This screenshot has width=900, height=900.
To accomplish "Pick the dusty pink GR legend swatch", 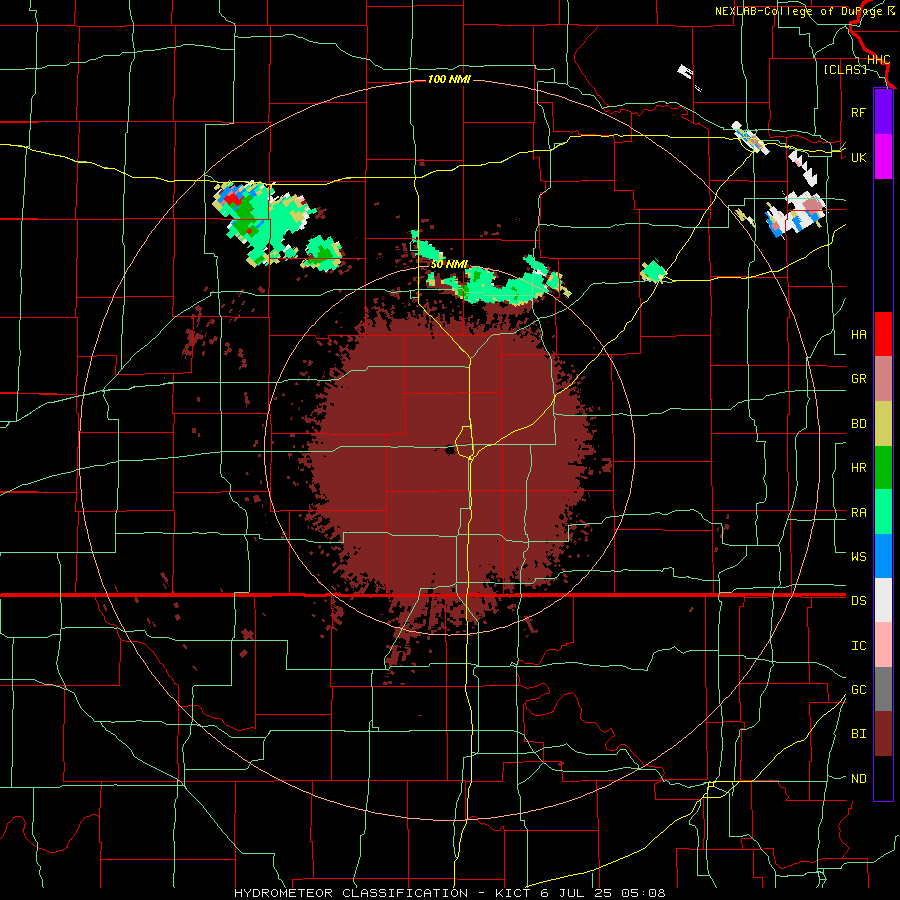I will [883, 378].
